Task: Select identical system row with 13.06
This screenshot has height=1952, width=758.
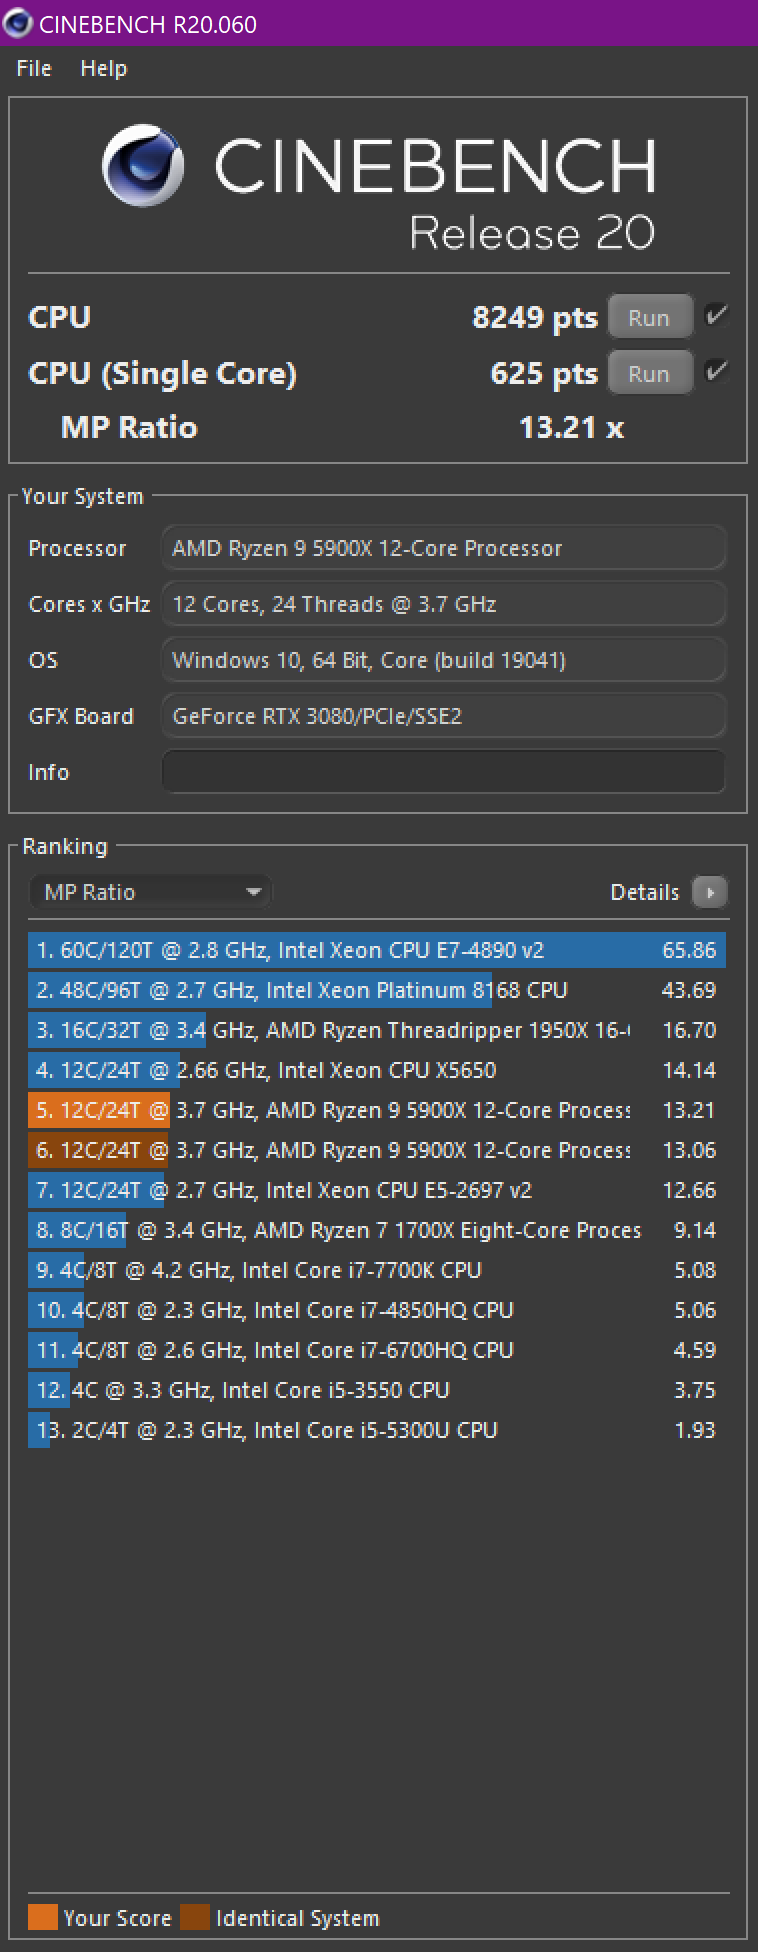Action: [x=377, y=1150]
